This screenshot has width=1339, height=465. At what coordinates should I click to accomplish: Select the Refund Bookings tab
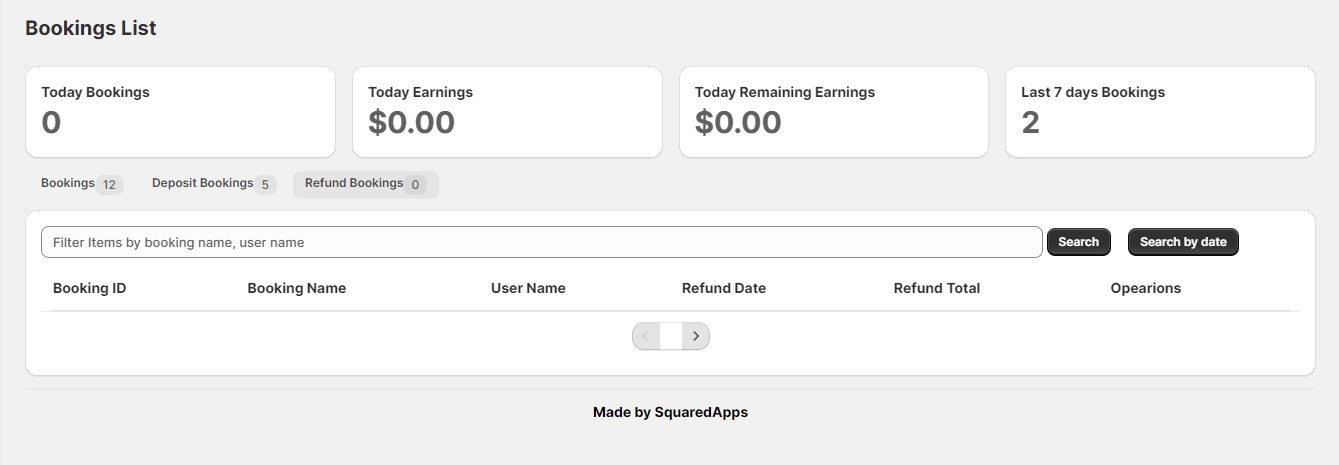pos(365,184)
